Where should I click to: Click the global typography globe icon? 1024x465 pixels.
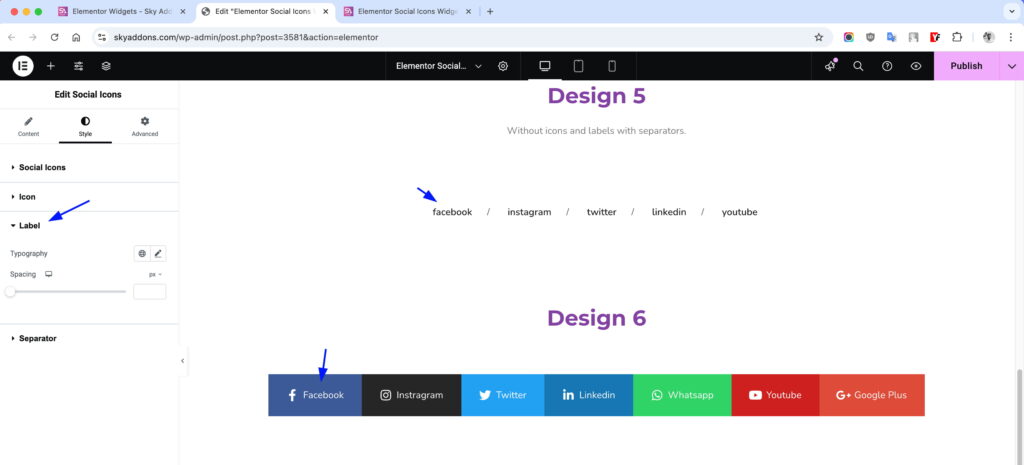(142, 253)
